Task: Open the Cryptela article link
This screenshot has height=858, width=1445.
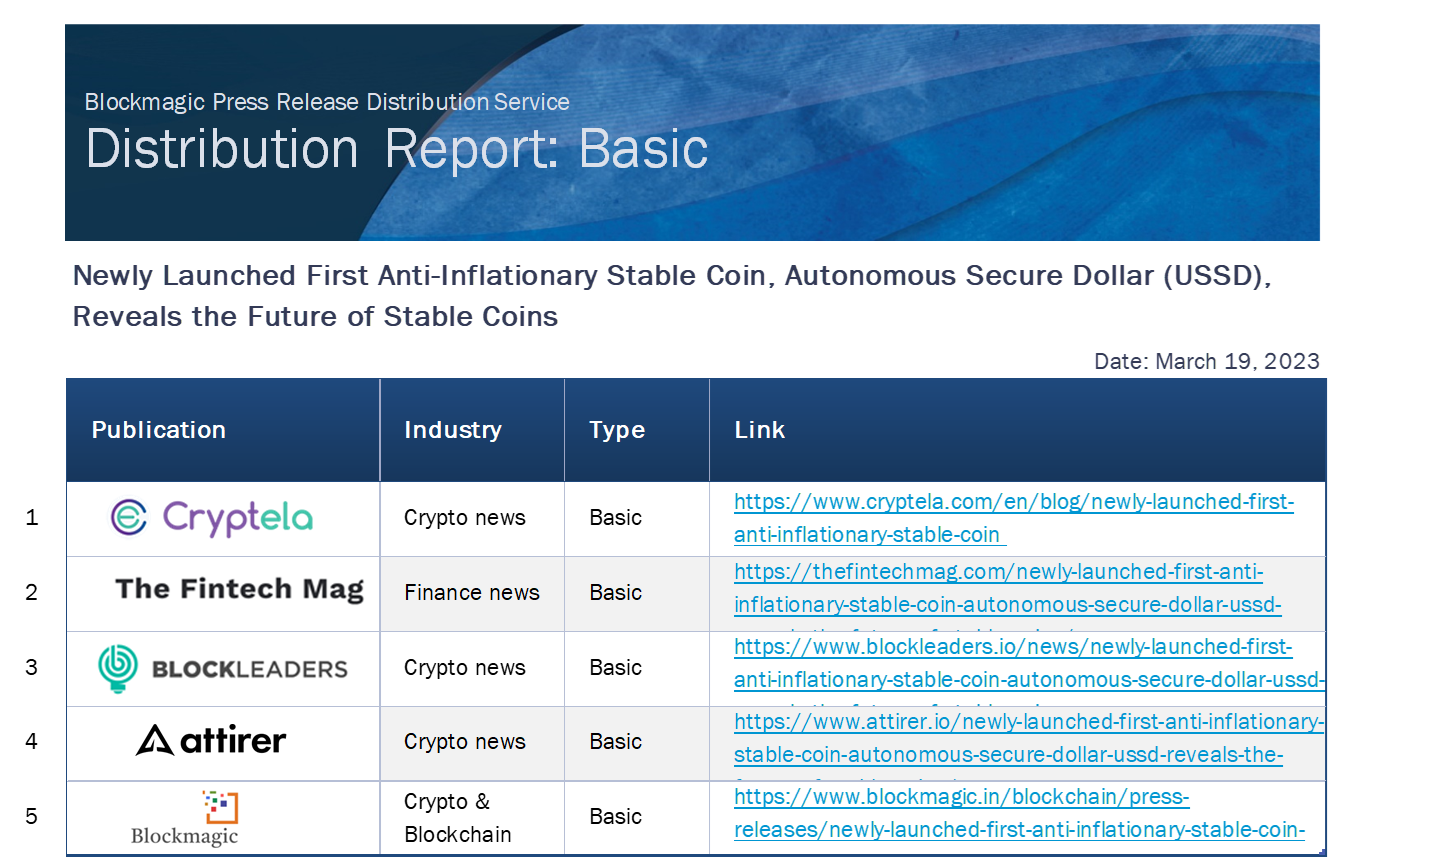Action: pyautogui.click(x=1014, y=518)
